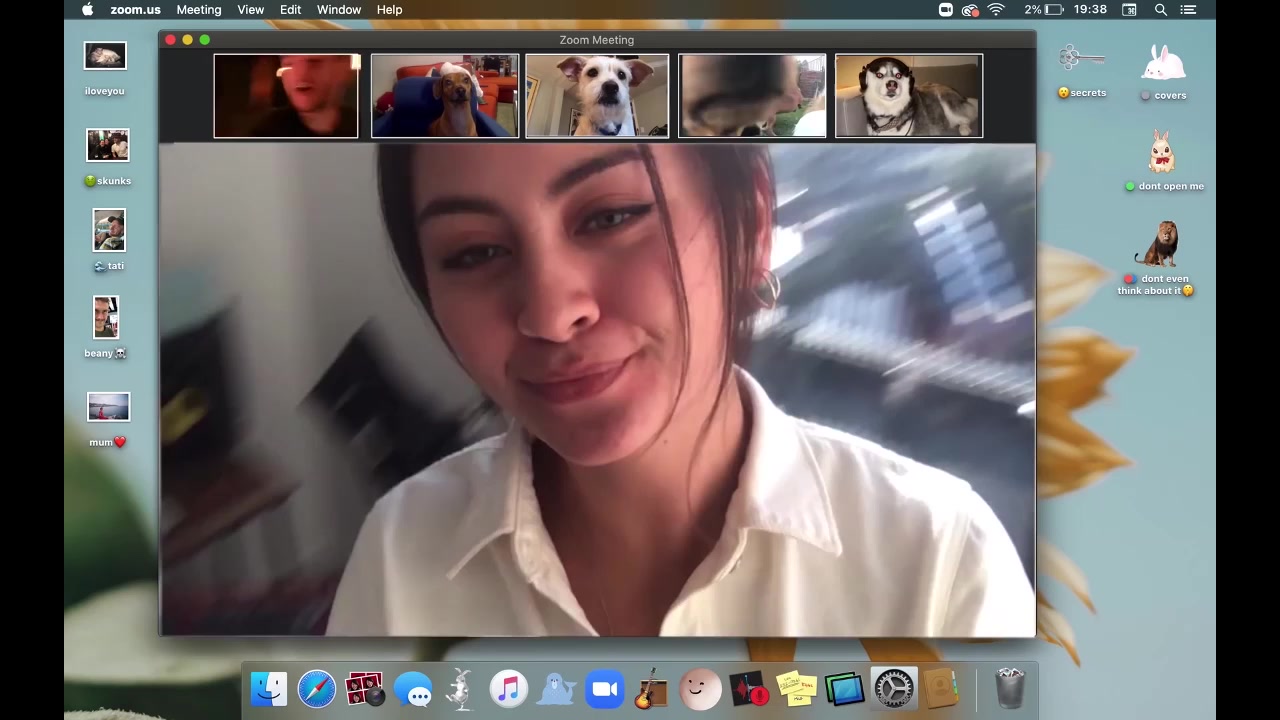Open the Wi-Fi menu in the menu bar
Screen dimensions: 1280x720
point(996,10)
